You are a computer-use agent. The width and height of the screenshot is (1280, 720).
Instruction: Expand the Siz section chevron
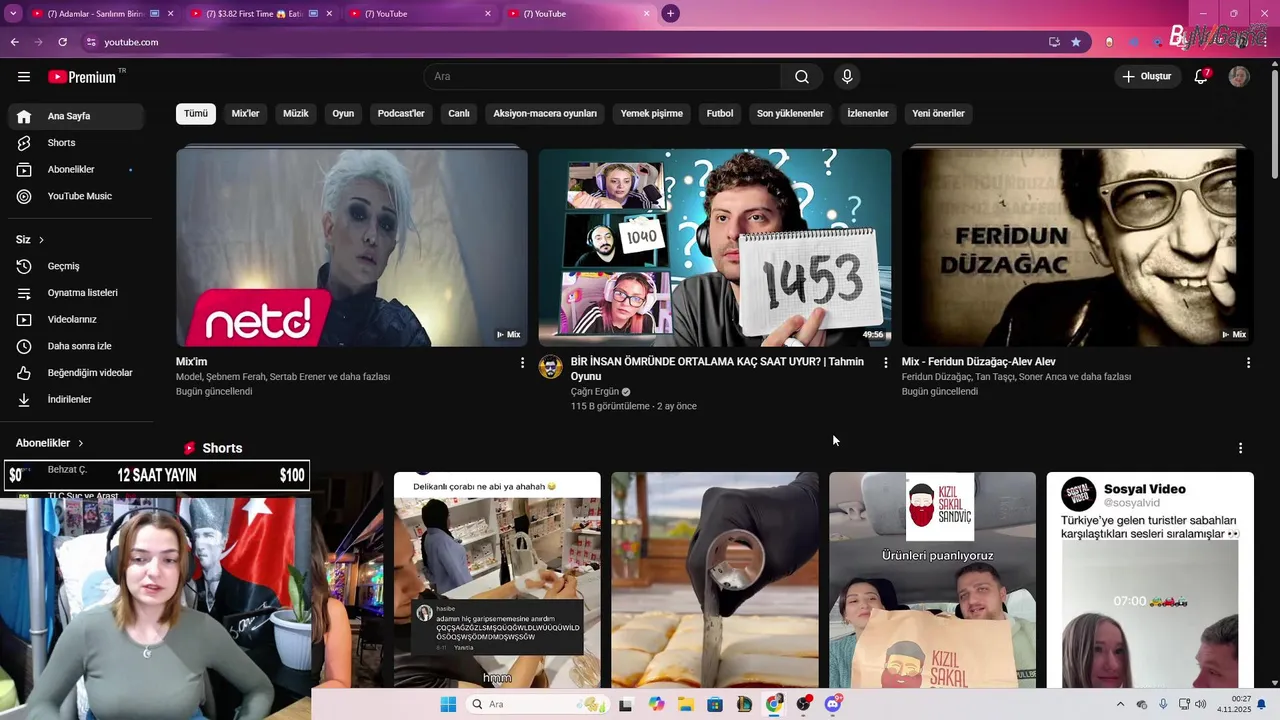click(41, 240)
